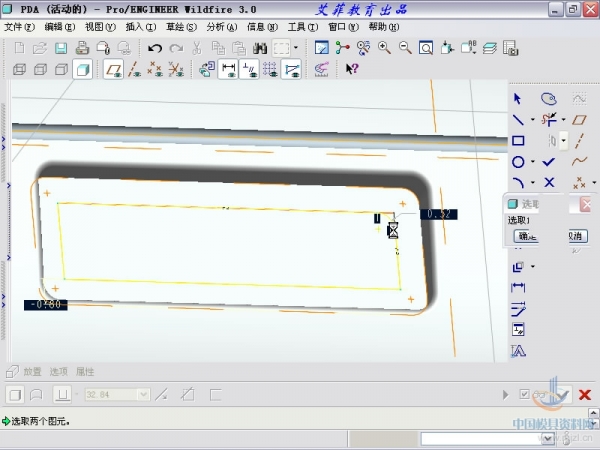Open the 分析 (Analysis) menu

point(220,27)
